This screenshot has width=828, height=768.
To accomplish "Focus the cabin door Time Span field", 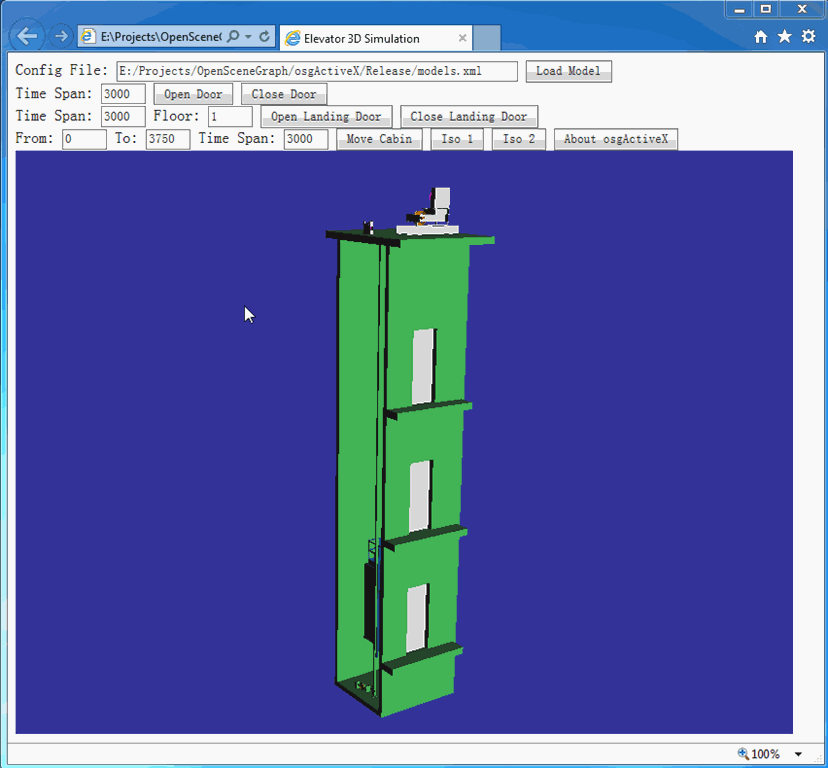I will pos(123,94).
